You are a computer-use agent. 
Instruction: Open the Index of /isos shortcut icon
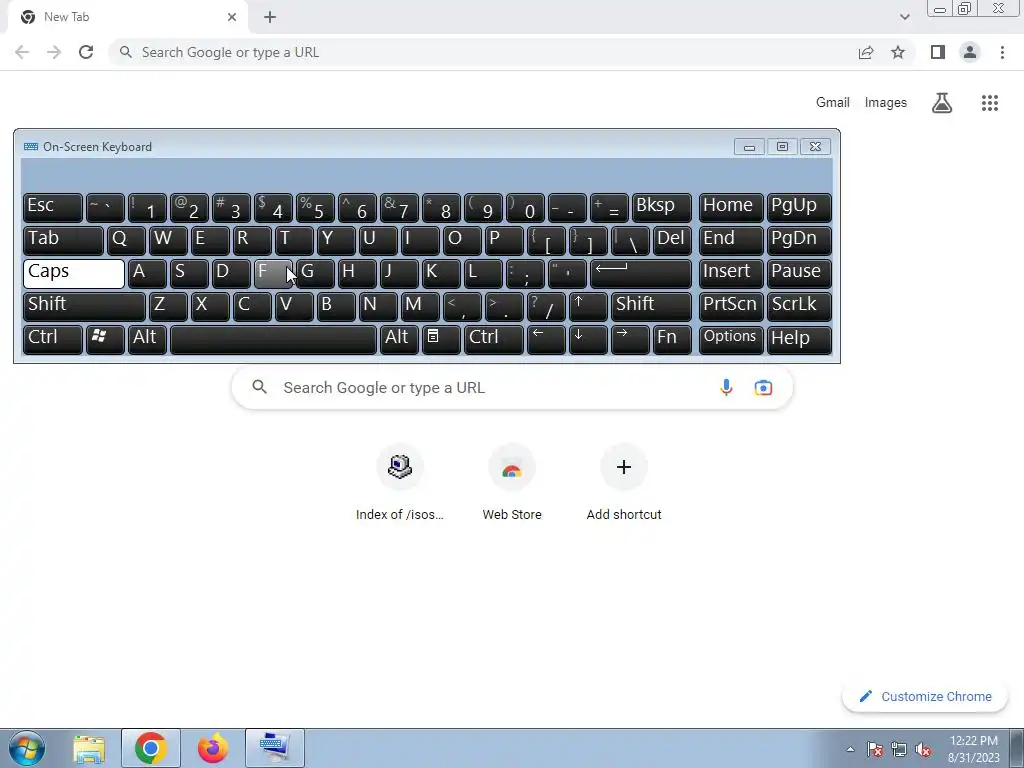400,466
